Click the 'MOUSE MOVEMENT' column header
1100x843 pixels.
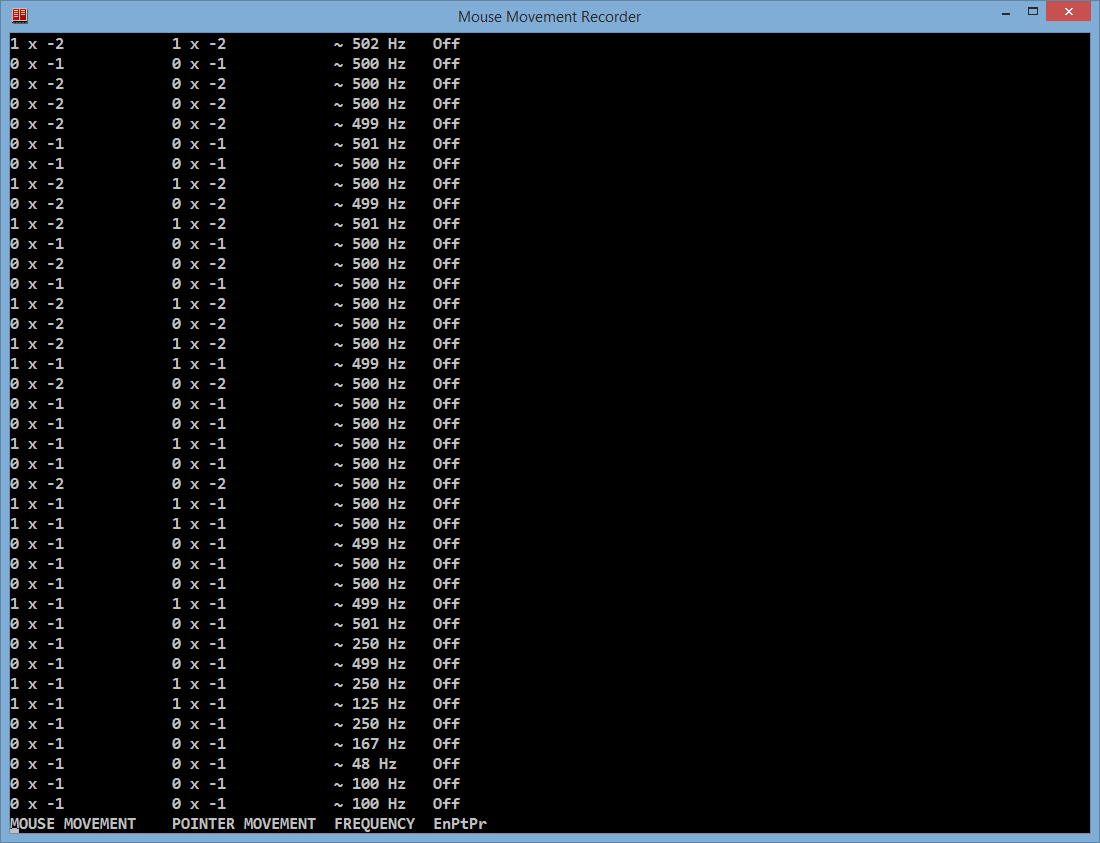(x=73, y=823)
